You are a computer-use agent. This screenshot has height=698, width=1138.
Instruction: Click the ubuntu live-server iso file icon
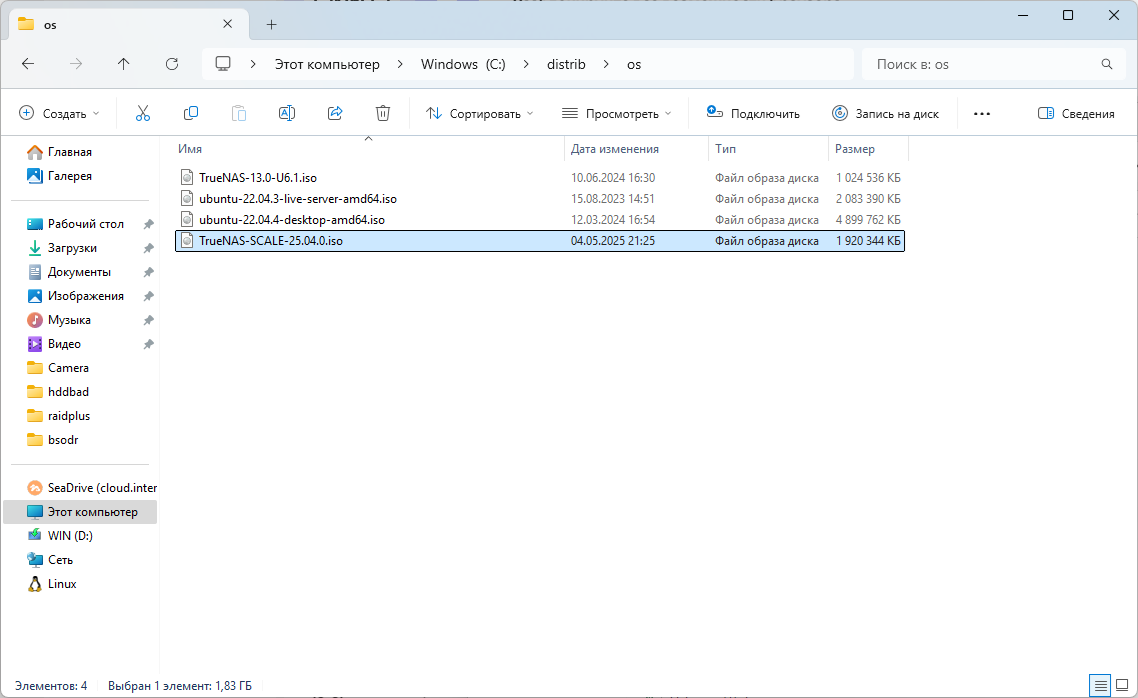[187, 198]
